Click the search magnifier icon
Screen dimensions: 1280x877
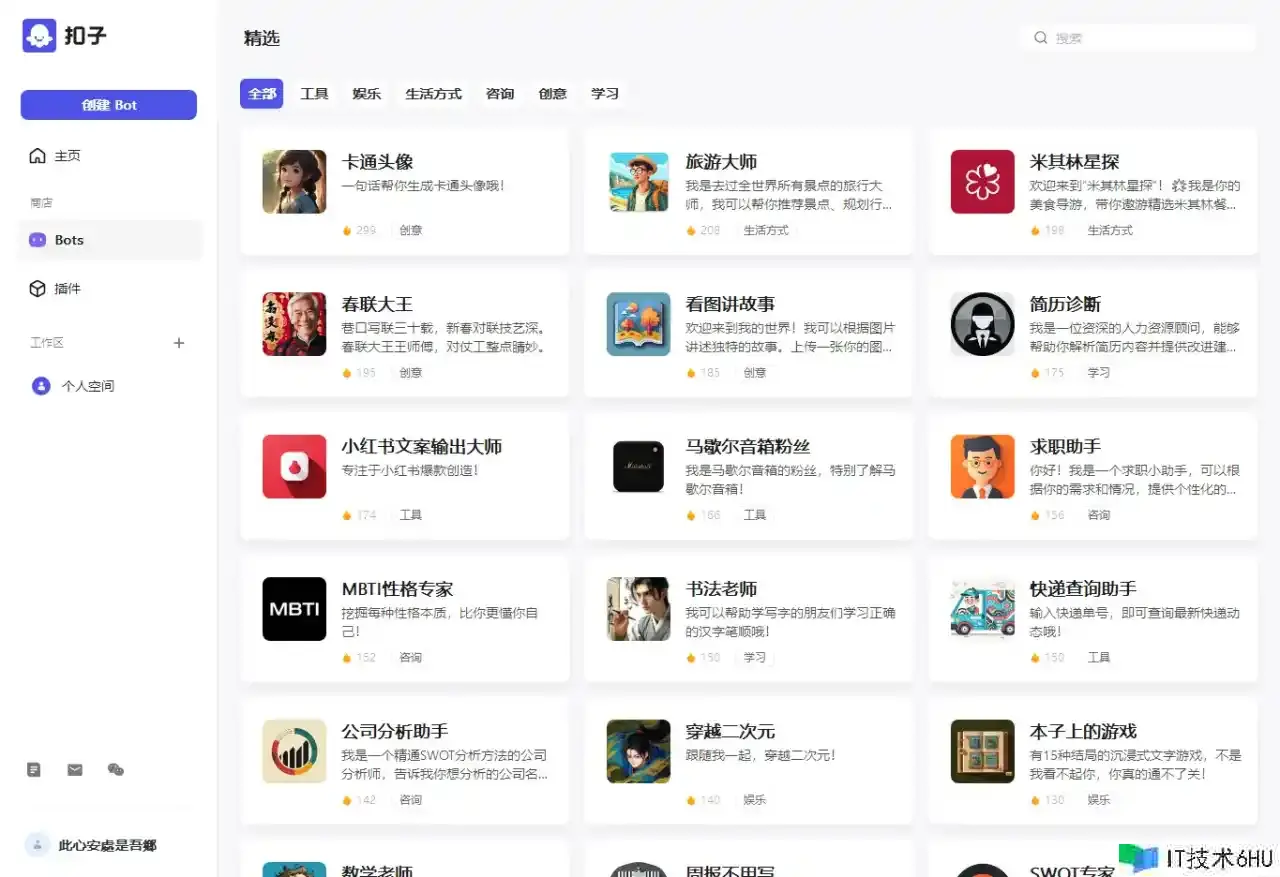(x=1041, y=38)
